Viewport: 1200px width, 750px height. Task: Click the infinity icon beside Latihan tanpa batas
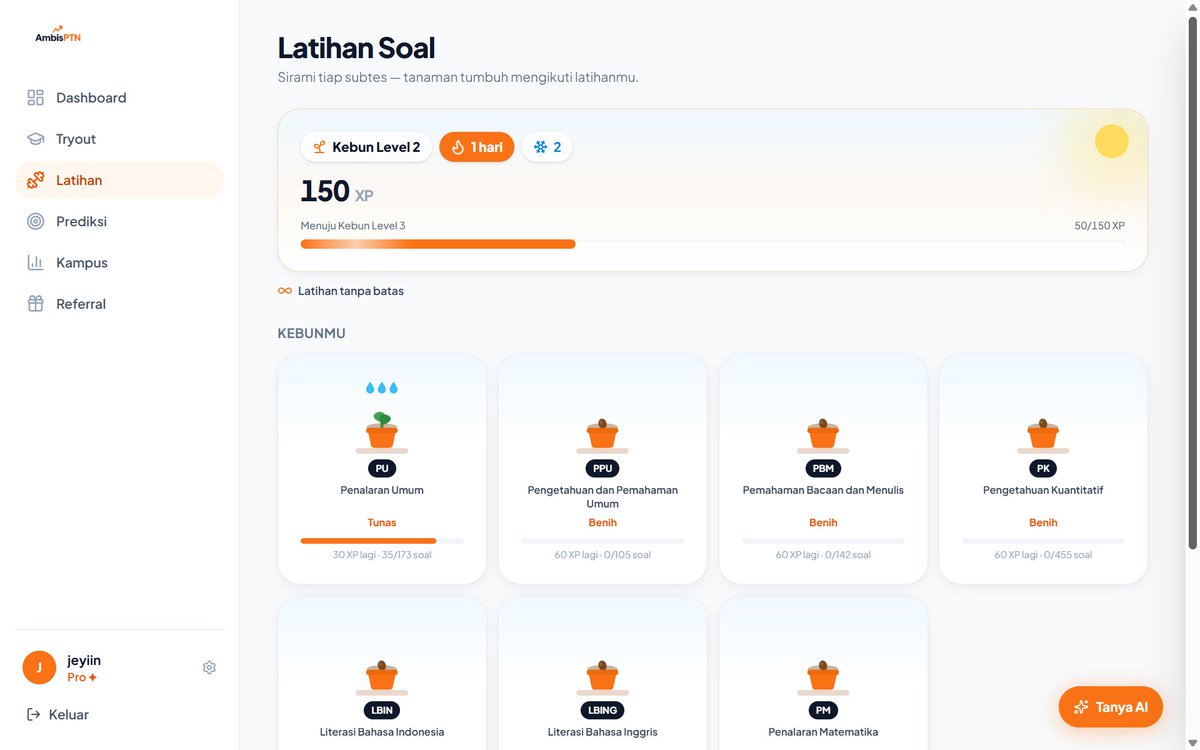point(285,291)
